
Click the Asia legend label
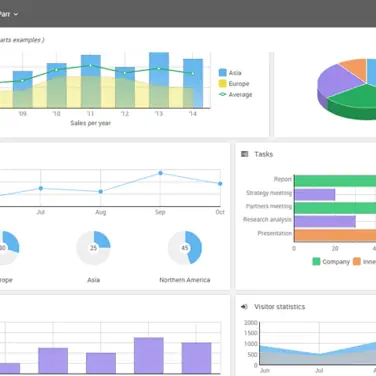(235, 73)
